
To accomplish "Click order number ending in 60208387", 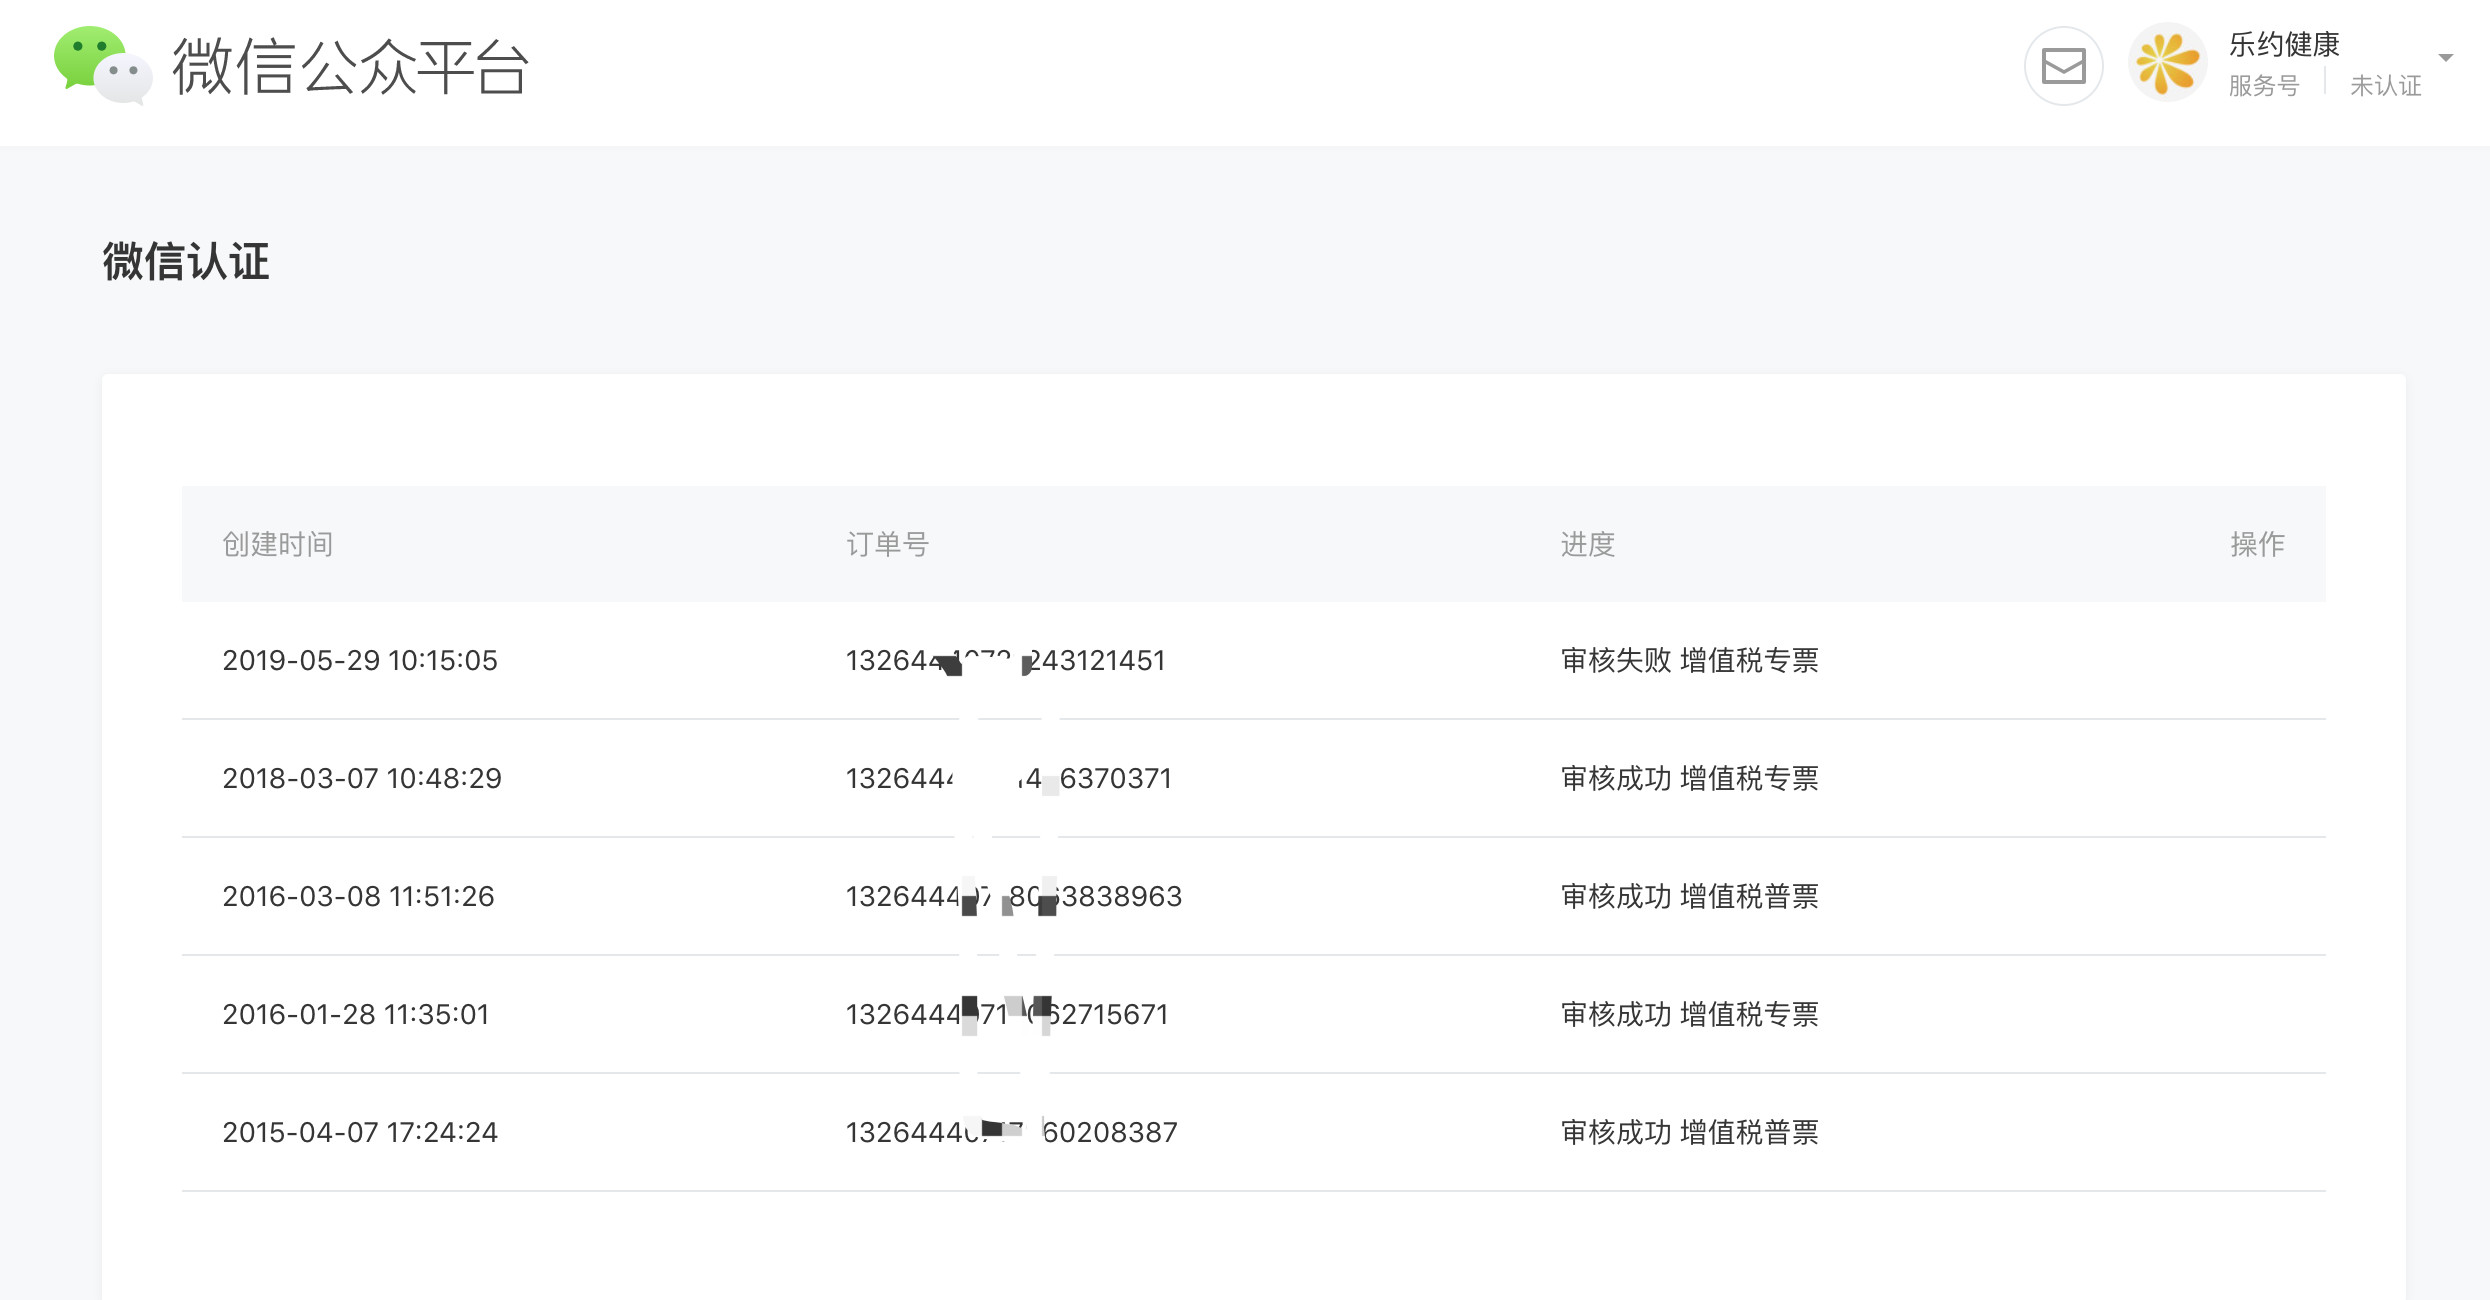I will pyautogui.click(x=1011, y=1133).
